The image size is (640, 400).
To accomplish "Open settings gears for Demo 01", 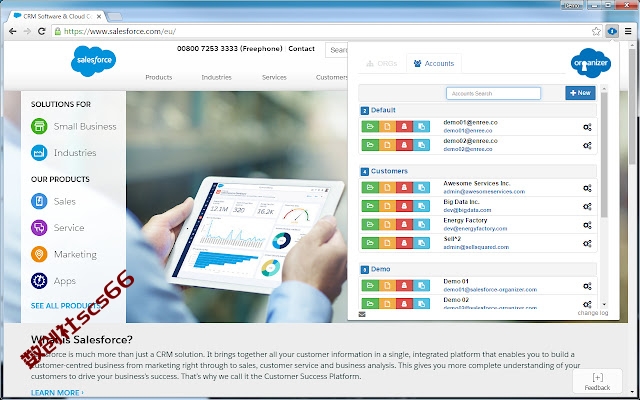I will 587,286.
